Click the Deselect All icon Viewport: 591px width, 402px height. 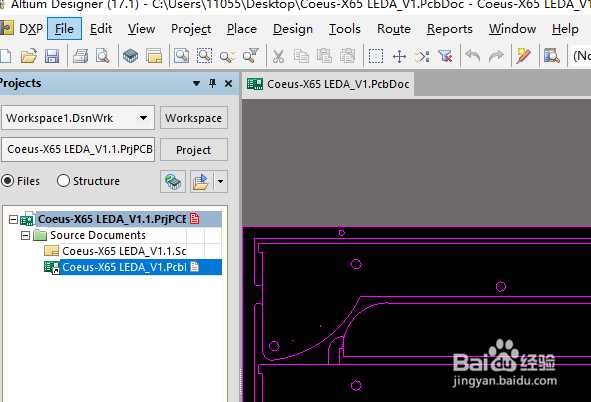(422, 56)
